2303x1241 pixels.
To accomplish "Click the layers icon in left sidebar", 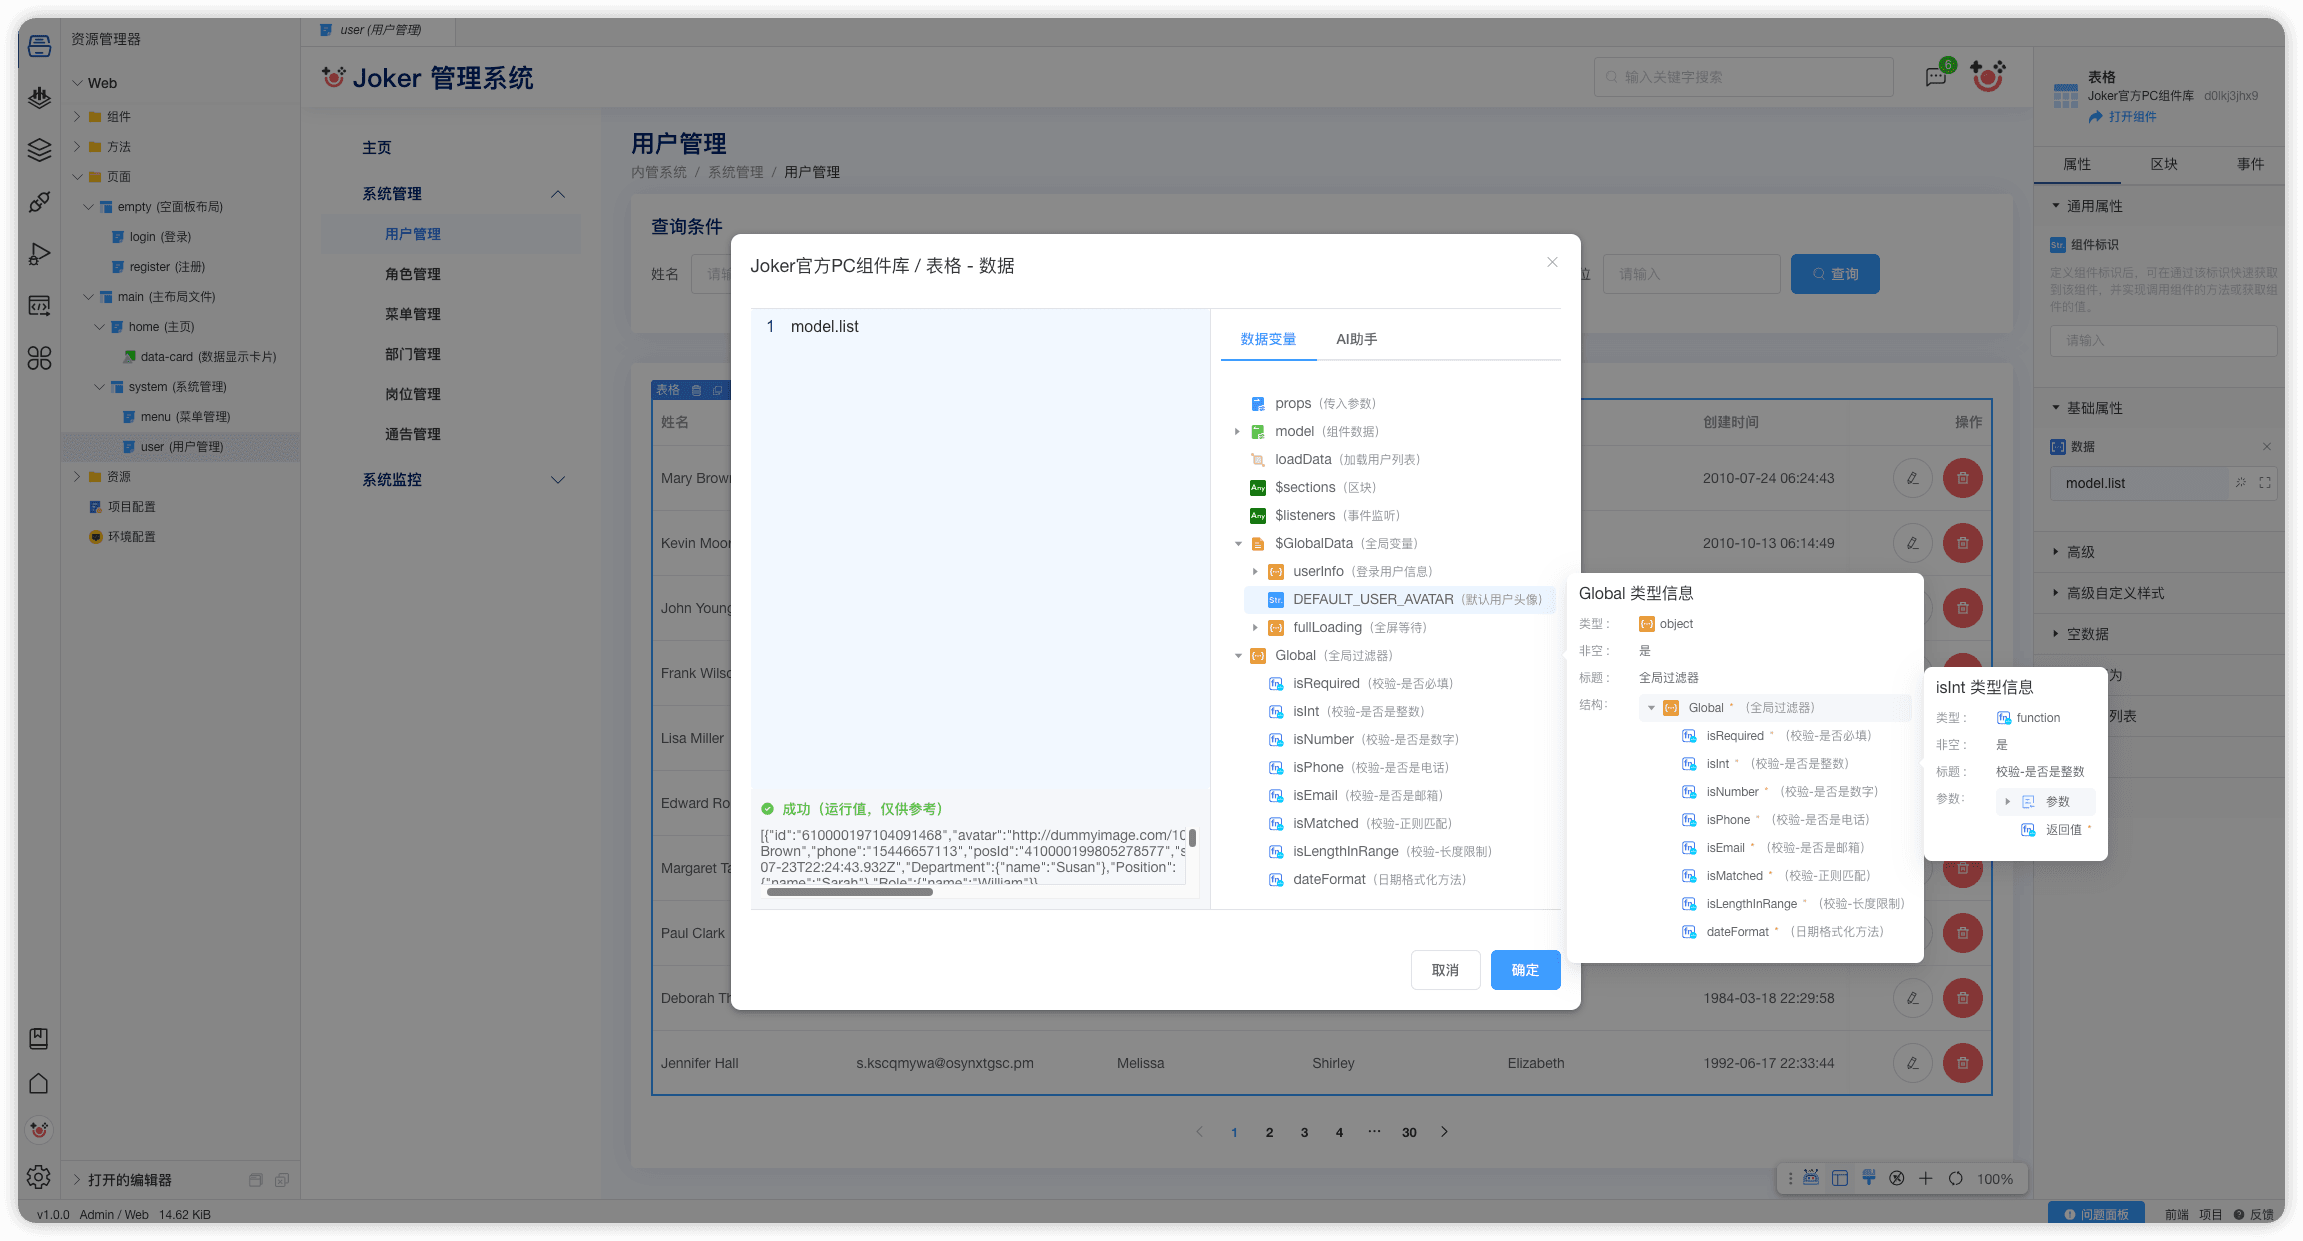I will (39, 150).
